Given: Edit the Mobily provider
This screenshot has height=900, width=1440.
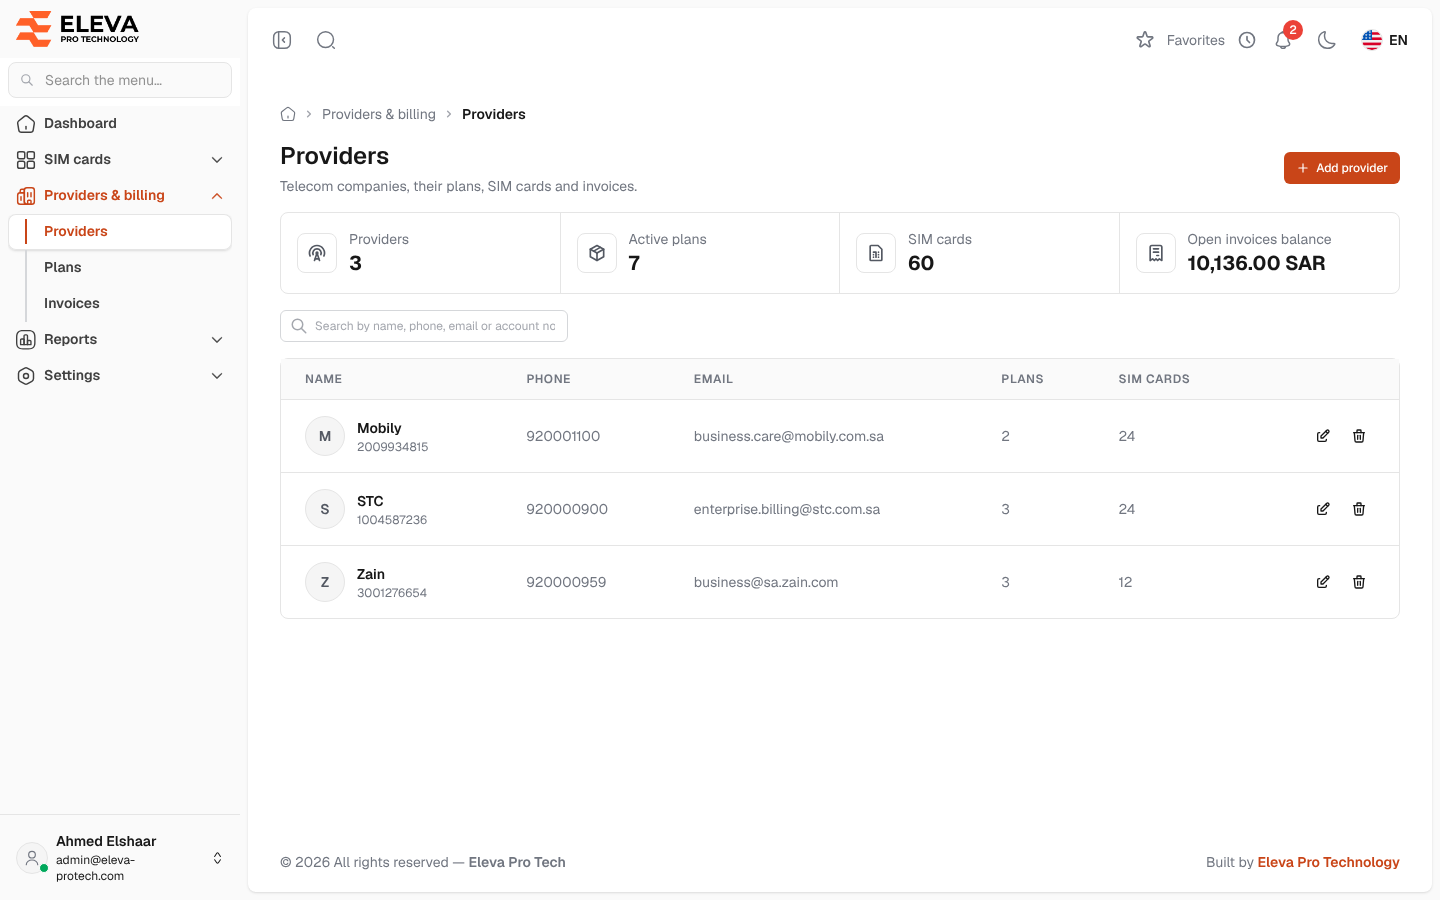Looking at the screenshot, I should pos(1323,436).
